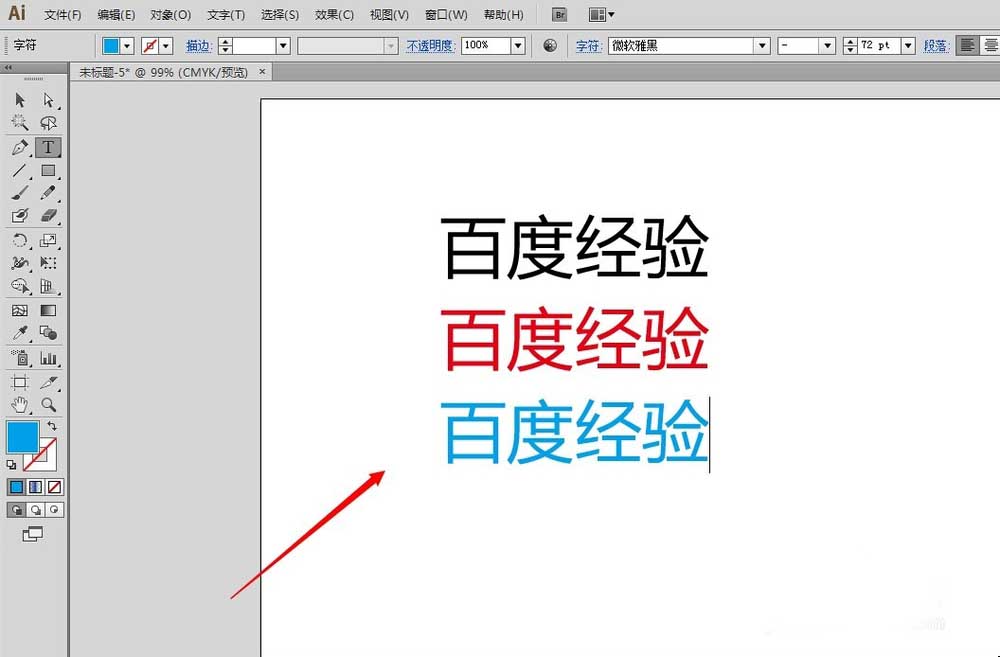This screenshot has height=657, width=1000.
Task: Collapse the toolbox with the double arrows
Action: [8, 67]
